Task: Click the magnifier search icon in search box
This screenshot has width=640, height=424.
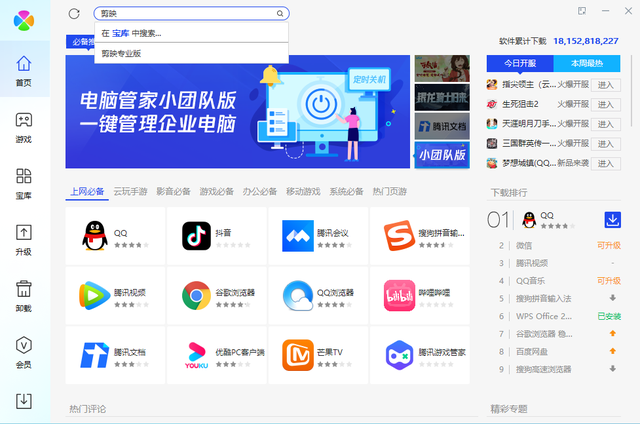Action: point(280,13)
